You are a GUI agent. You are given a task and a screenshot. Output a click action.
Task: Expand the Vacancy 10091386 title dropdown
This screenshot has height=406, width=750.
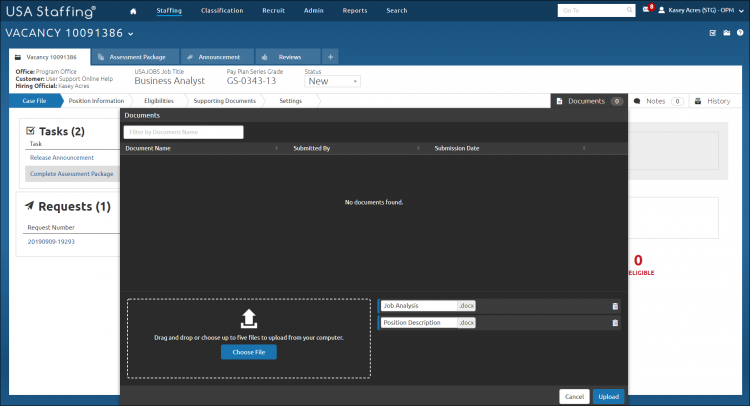pyautogui.click(x=131, y=34)
